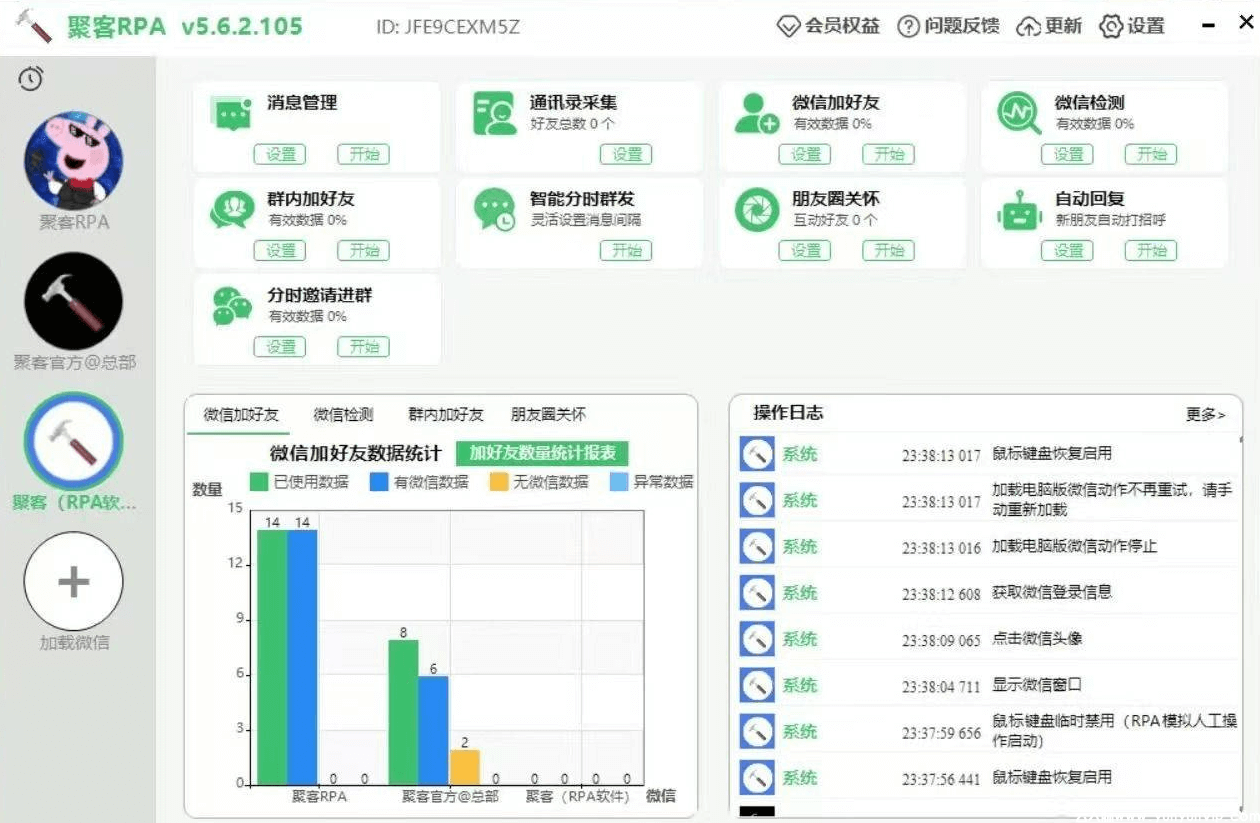Expand operation log with 更多>

[x=1205, y=414]
